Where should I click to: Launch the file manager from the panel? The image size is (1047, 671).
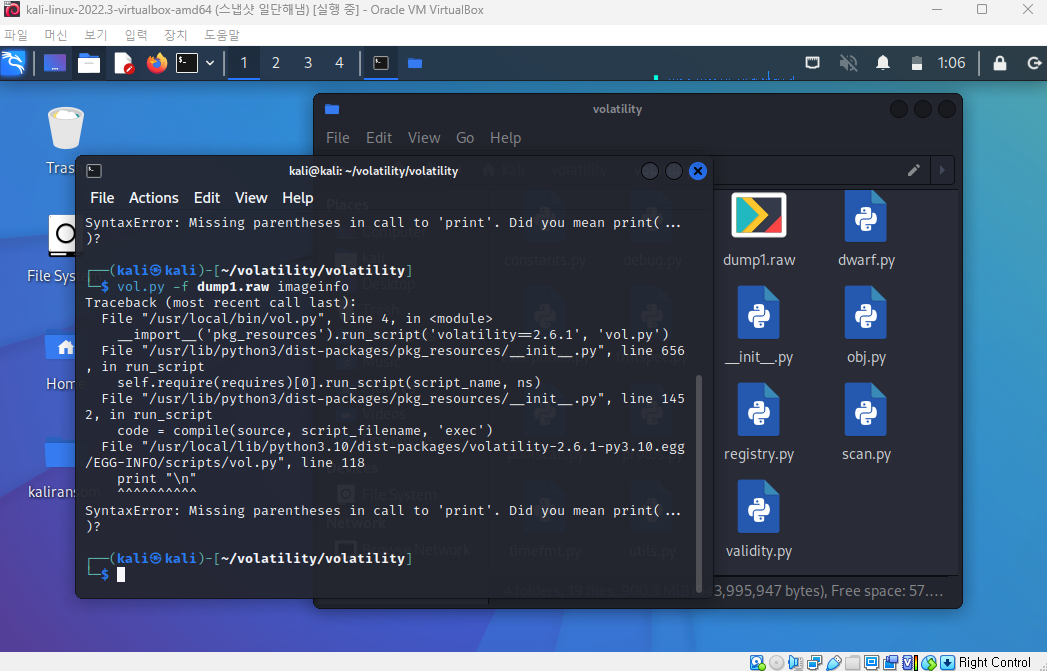[88, 63]
